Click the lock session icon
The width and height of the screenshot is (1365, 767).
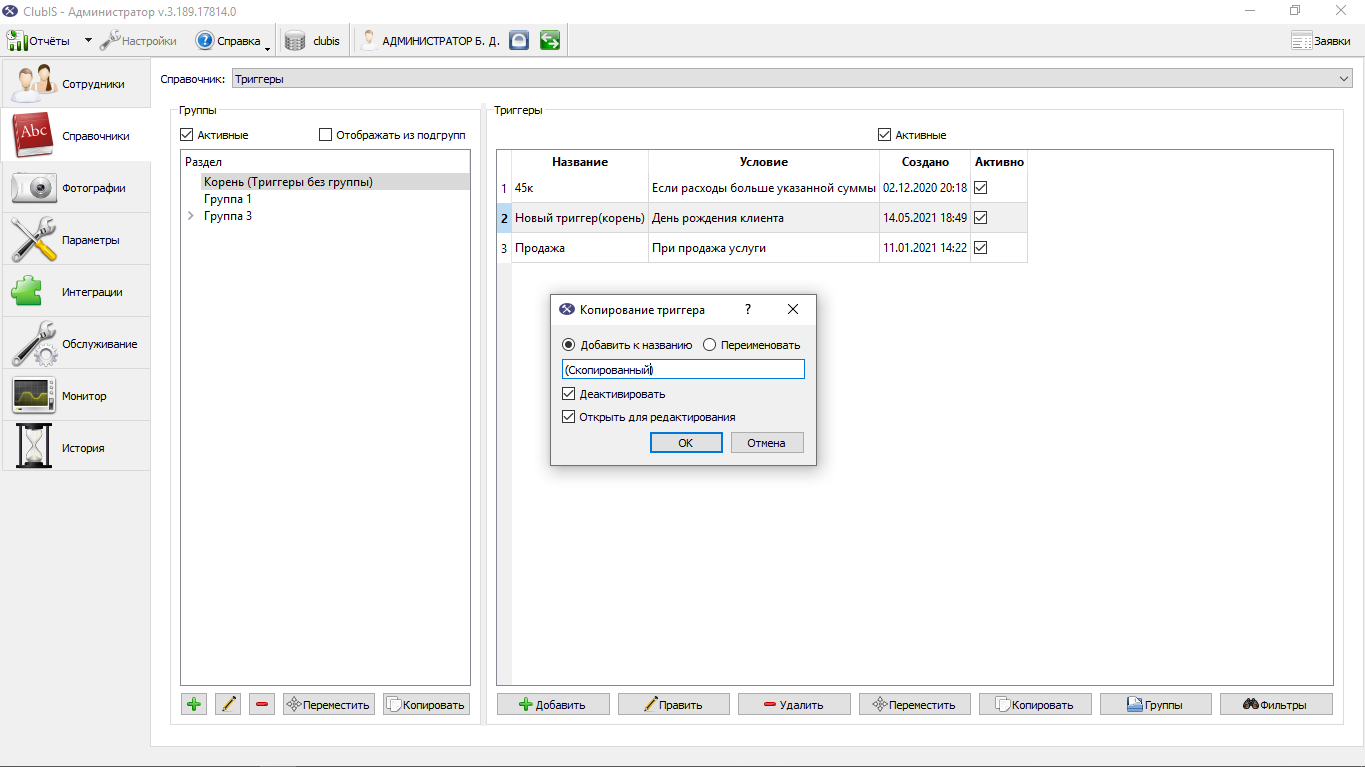click(x=519, y=41)
